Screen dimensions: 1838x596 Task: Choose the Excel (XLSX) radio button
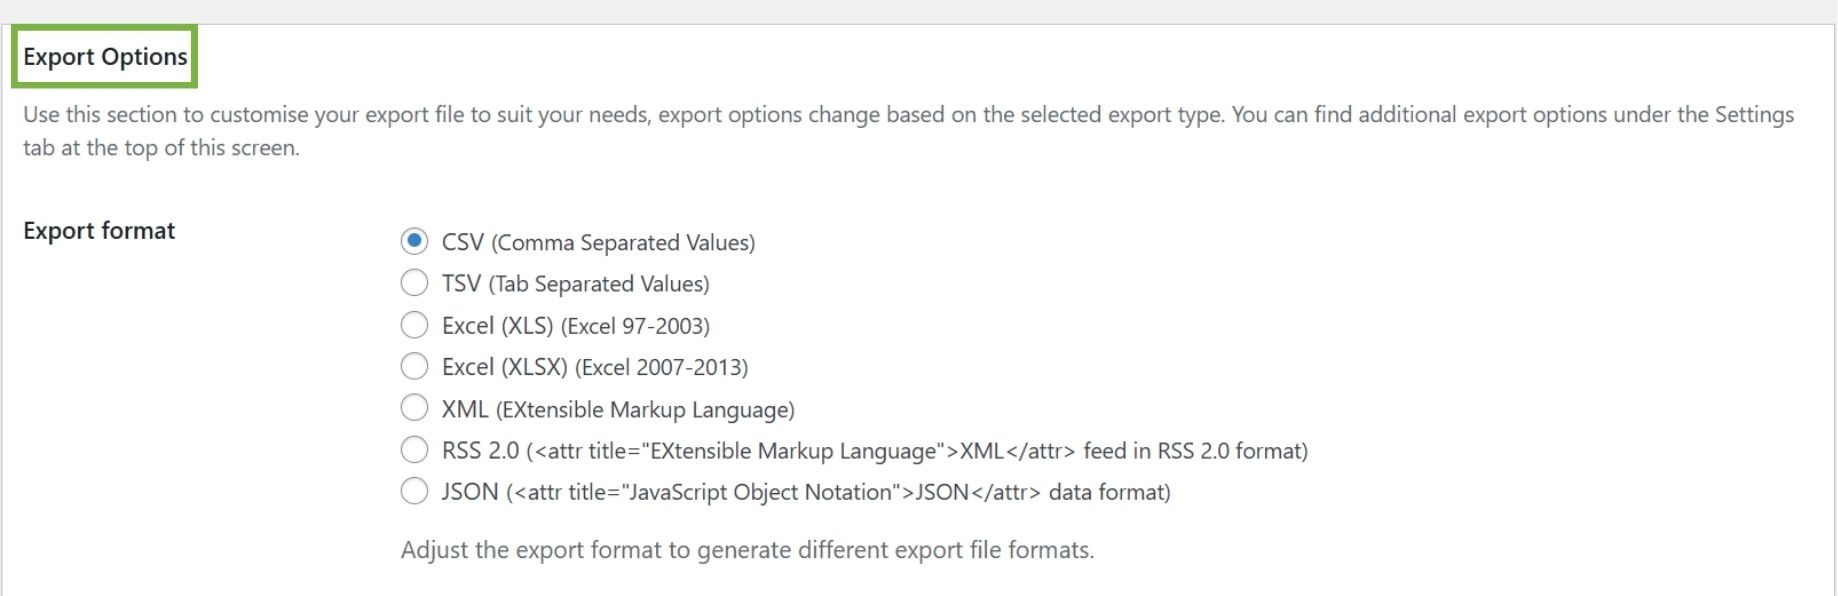pos(414,367)
